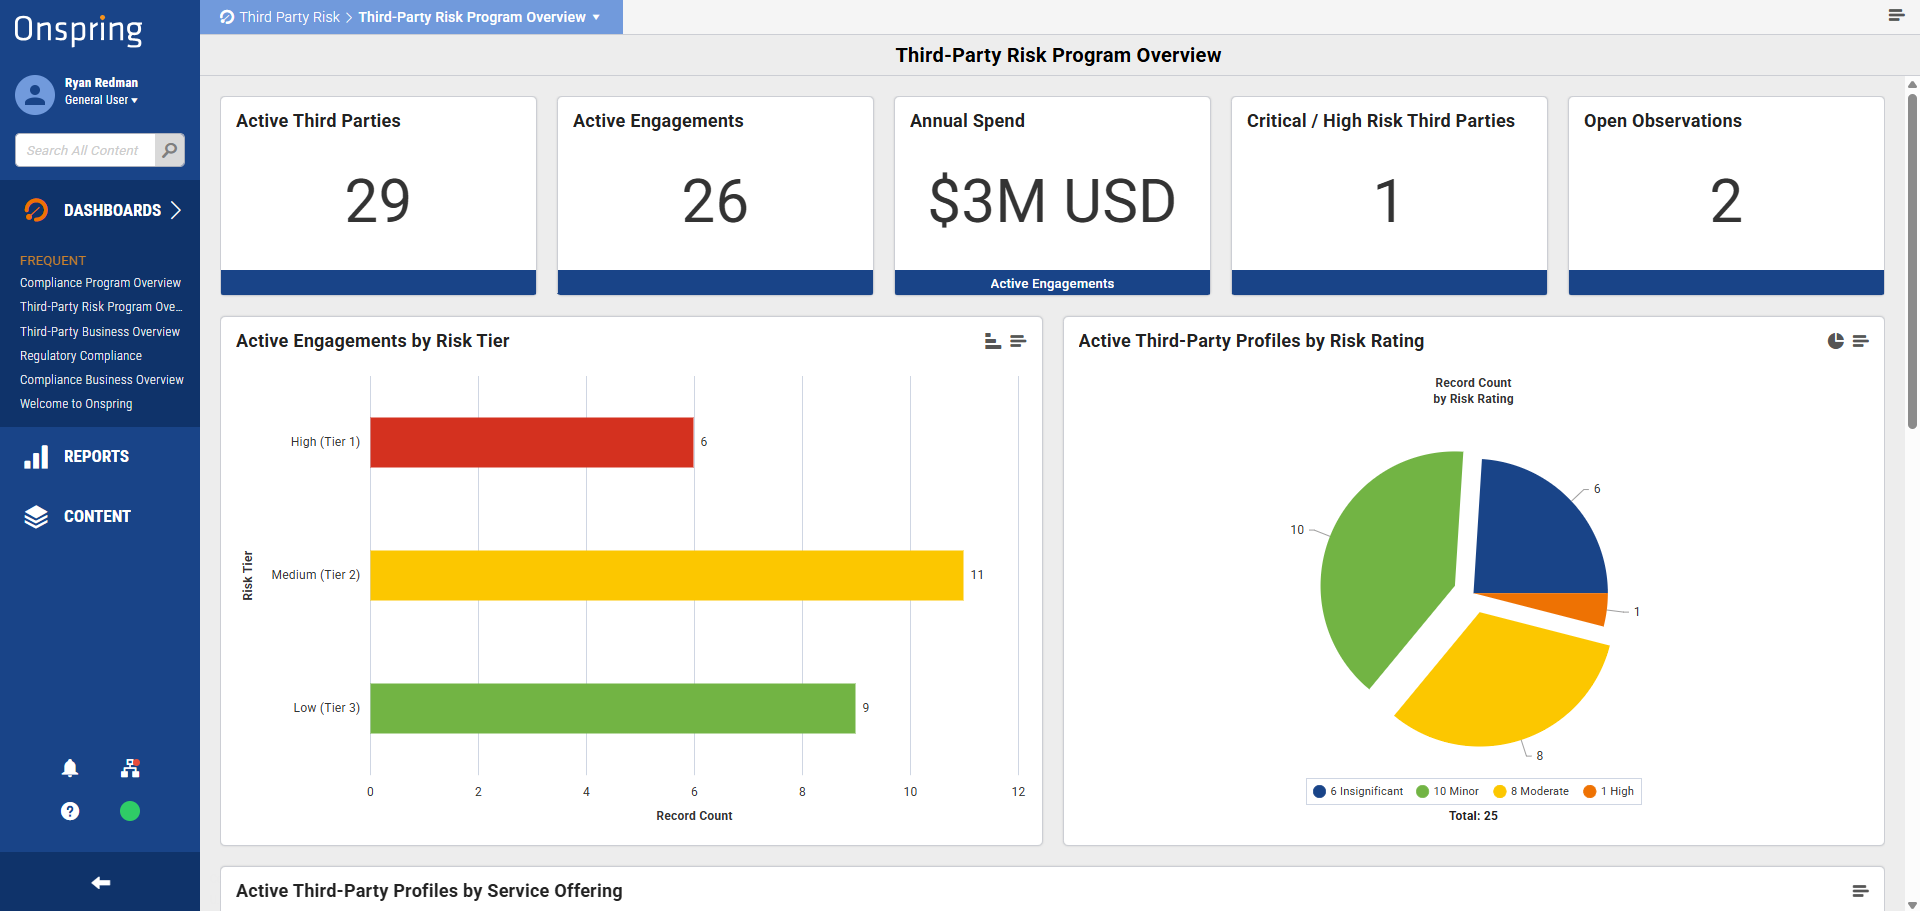The height and width of the screenshot is (911, 1920).
Task: Toggle the Insignificant legend entry
Action: coord(1358,791)
